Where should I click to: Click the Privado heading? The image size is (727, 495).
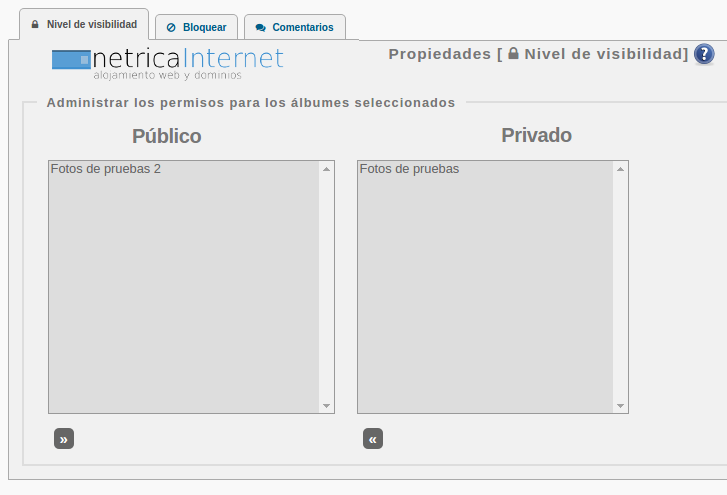click(536, 135)
